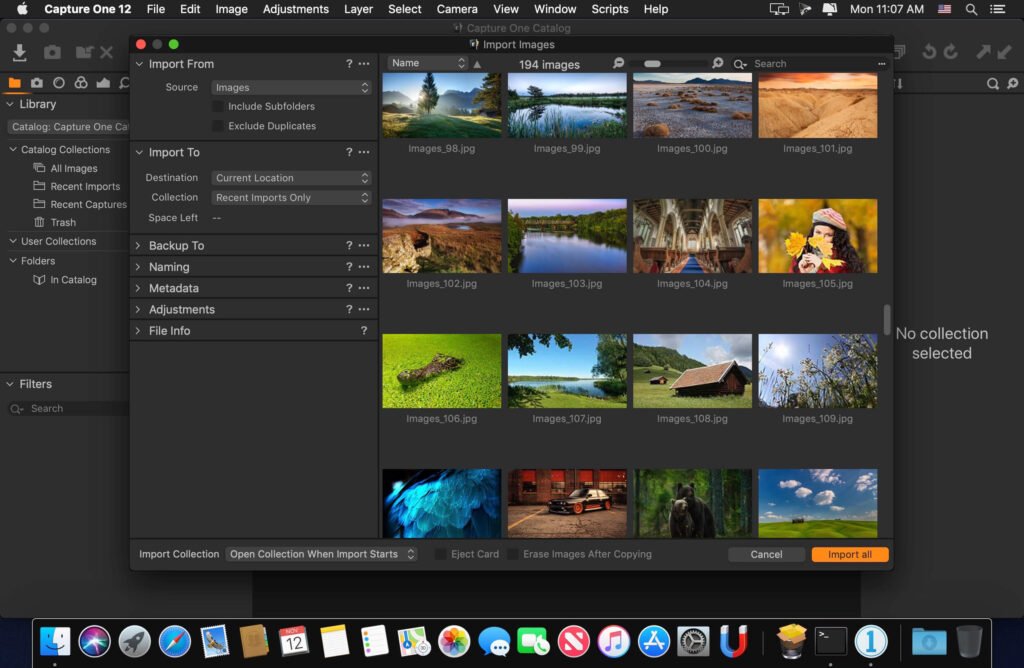
Task: Click the Cancel button
Action: (766, 553)
